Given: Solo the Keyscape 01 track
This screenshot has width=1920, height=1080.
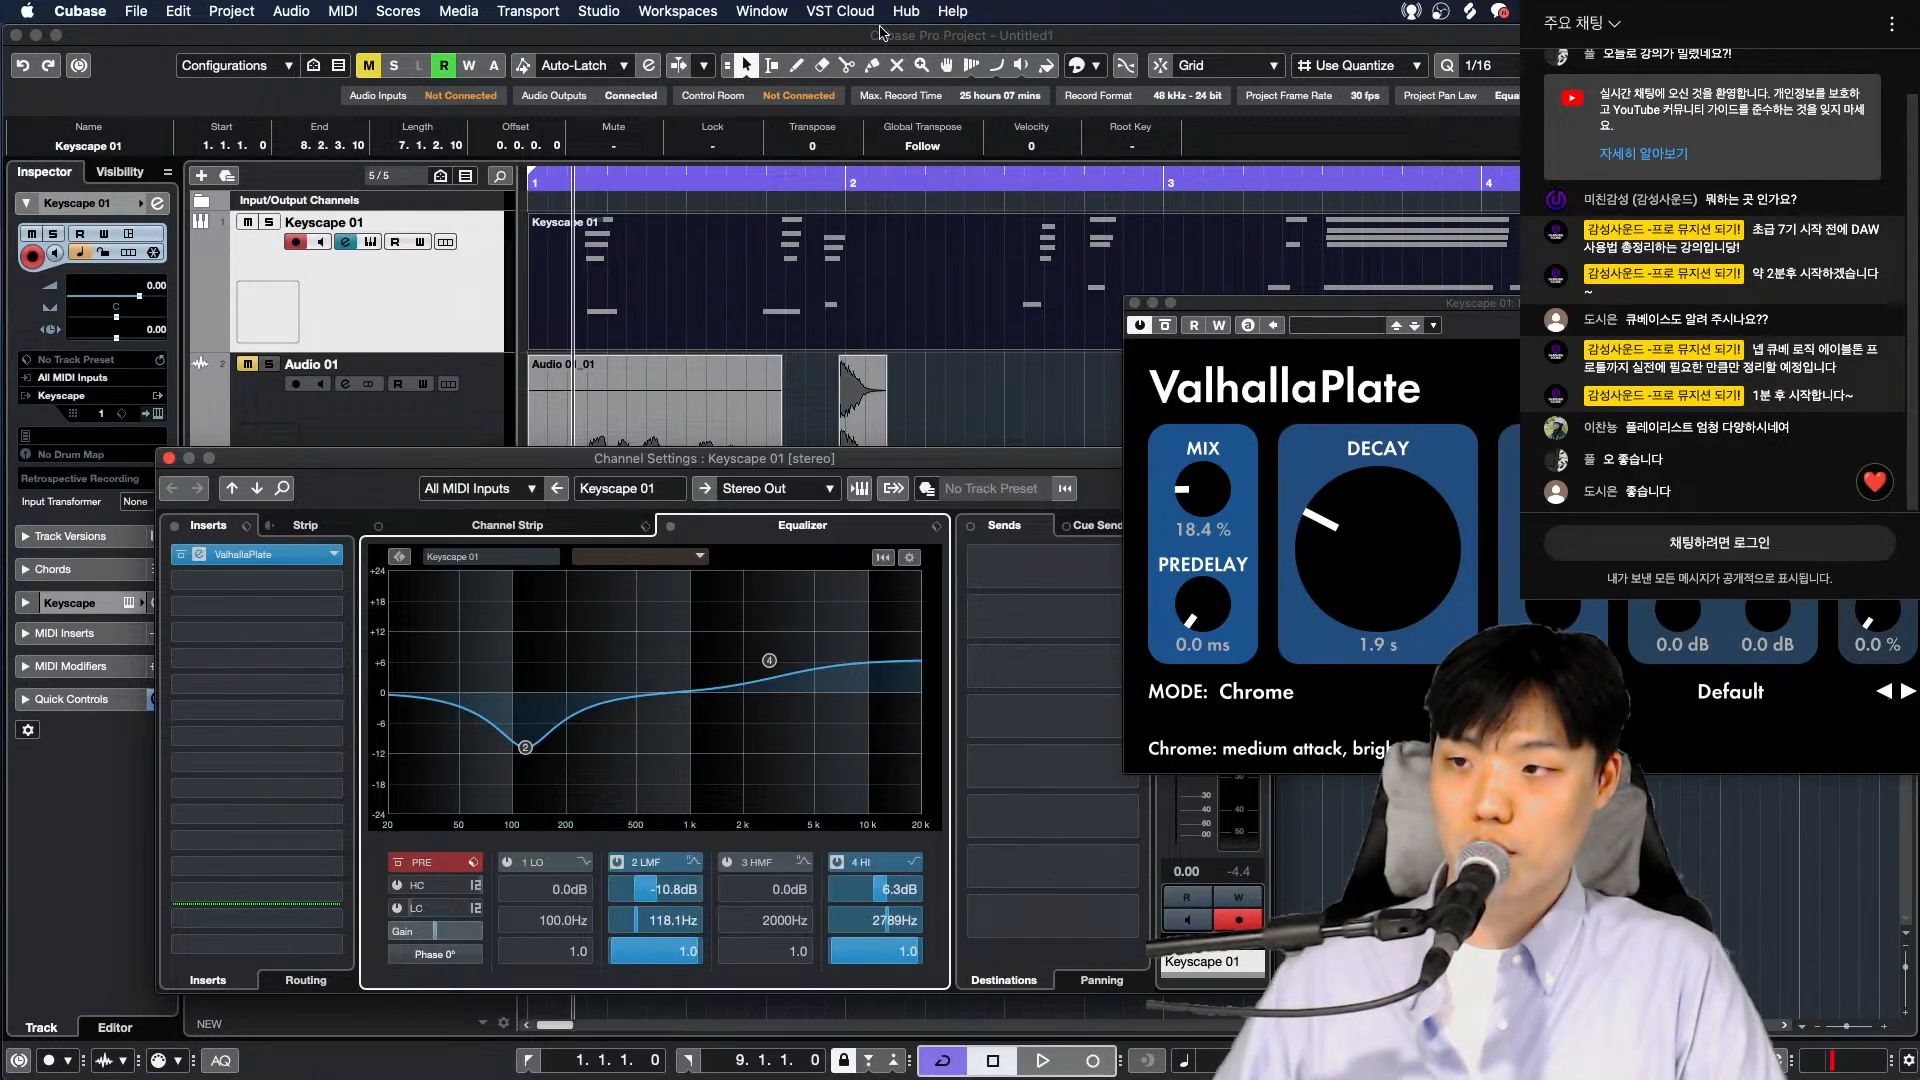Looking at the screenshot, I should pyautogui.click(x=269, y=222).
